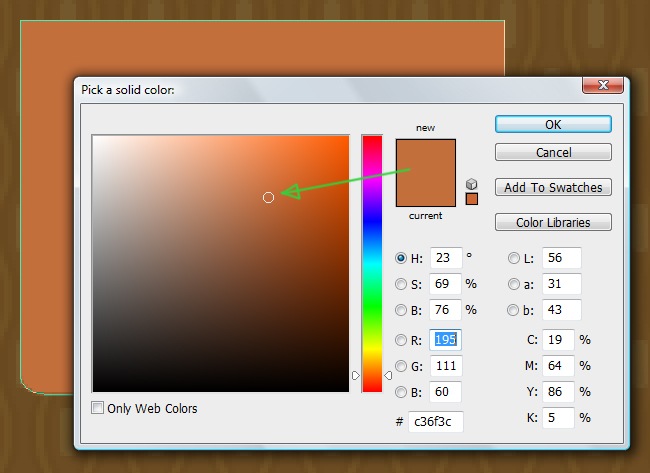The height and width of the screenshot is (473, 650).
Task: Click the rainbow hue slider strip
Action: pyautogui.click(x=372, y=262)
